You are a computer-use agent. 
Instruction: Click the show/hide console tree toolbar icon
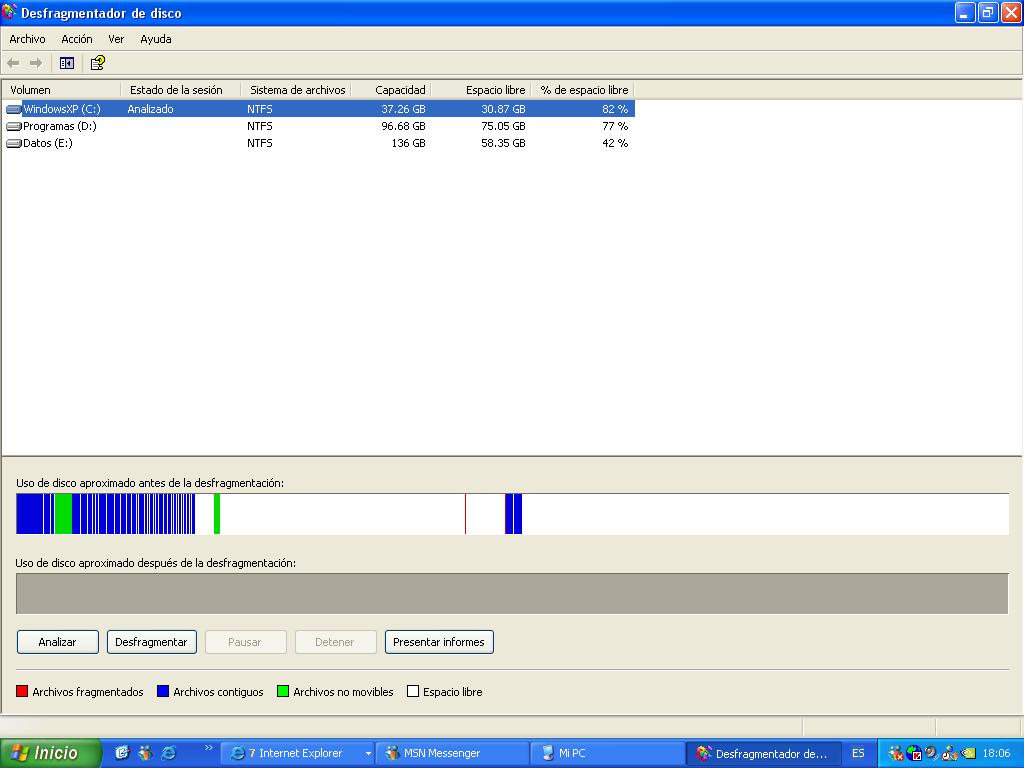point(67,63)
